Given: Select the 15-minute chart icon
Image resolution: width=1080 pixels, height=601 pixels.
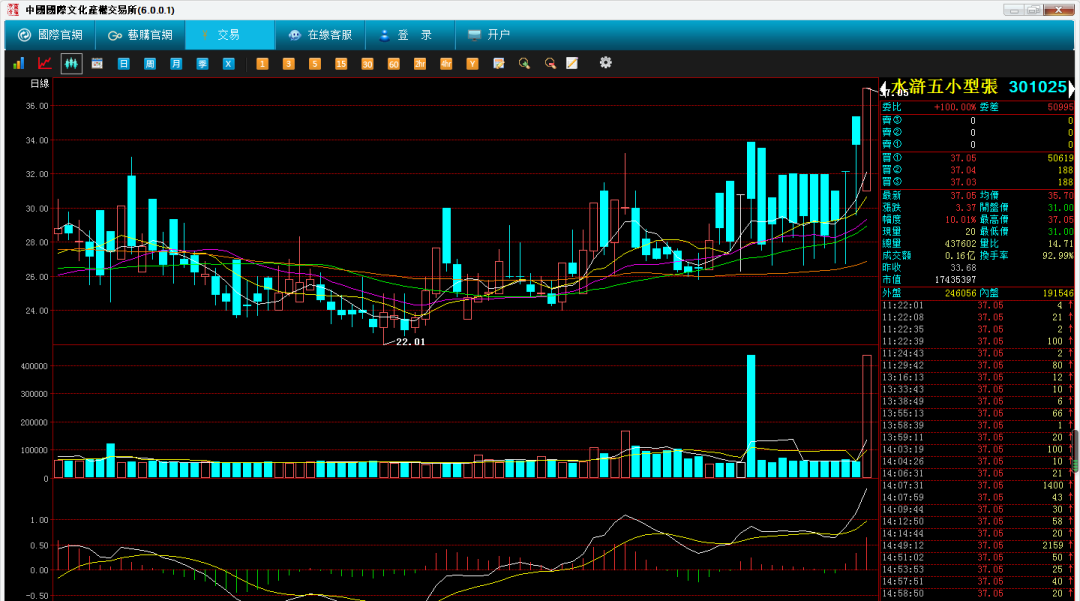Looking at the screenshot, I should pos(341,63).
